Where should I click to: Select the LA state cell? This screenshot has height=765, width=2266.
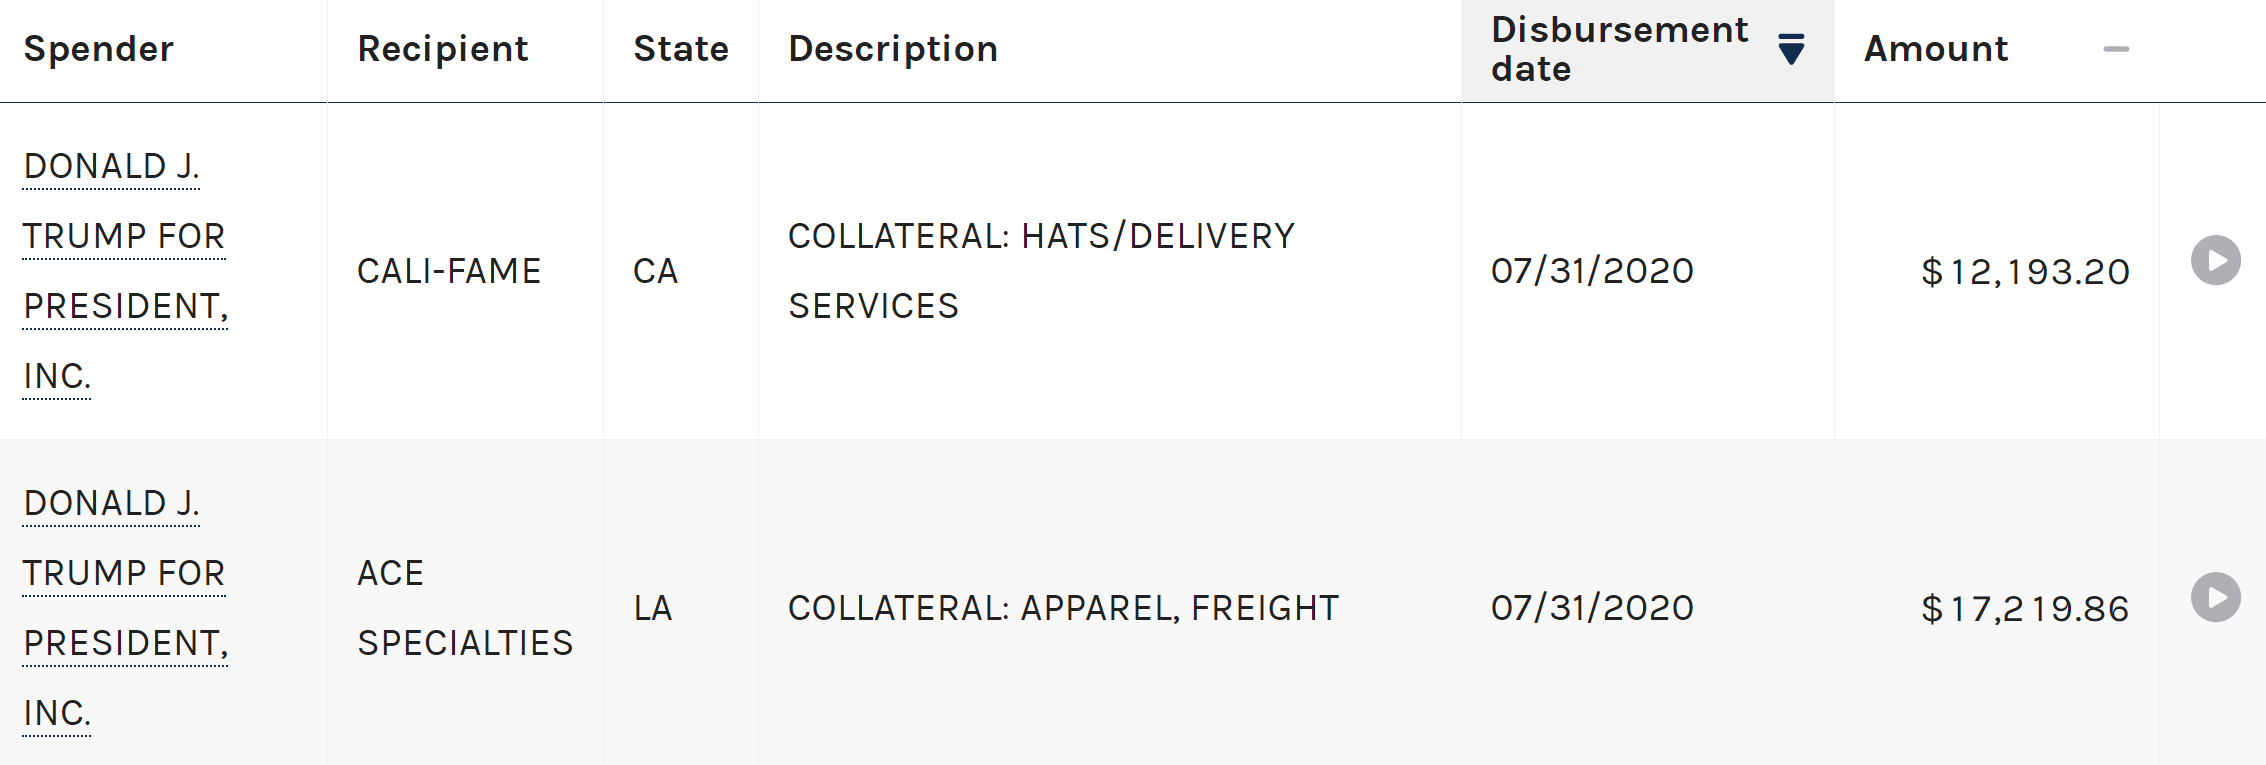click(x=653, y=608)
